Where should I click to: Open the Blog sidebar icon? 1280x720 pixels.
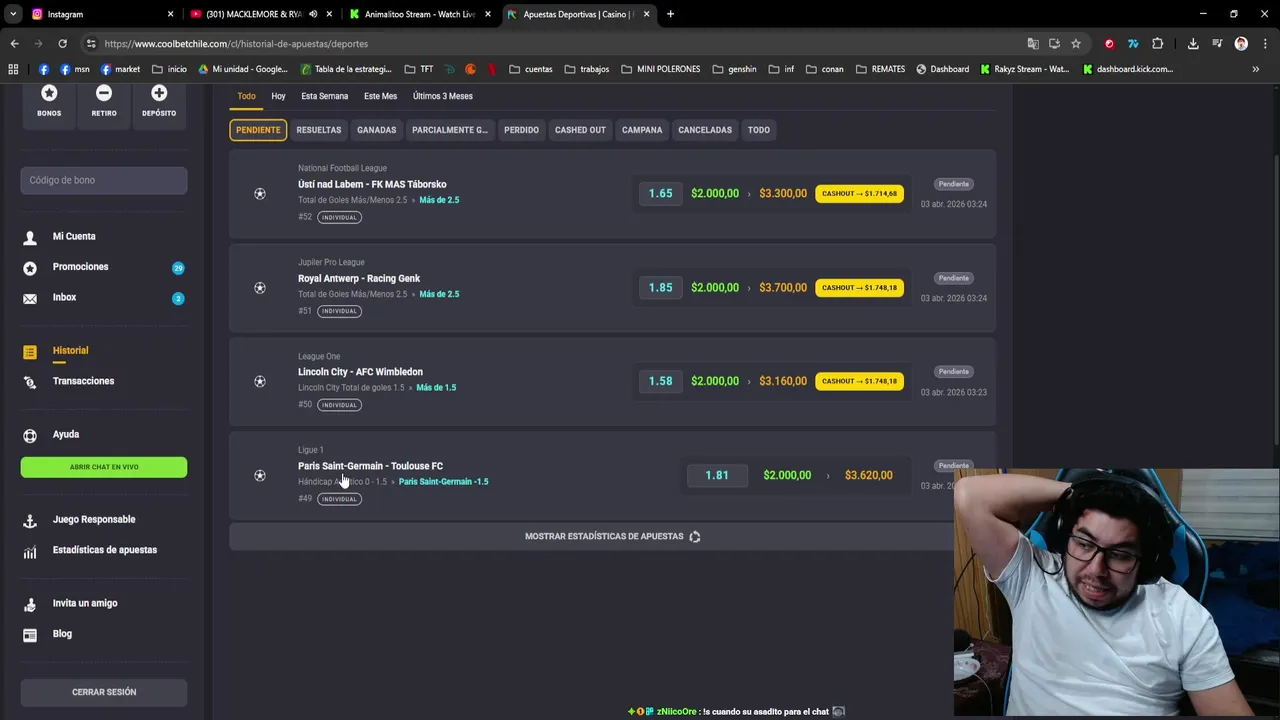[x=30, y=634]
